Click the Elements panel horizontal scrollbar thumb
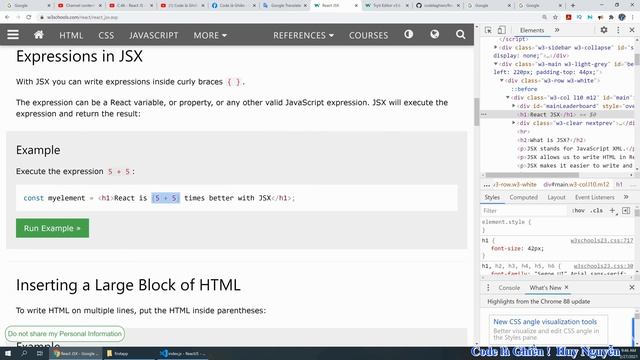This screenshot has height=360, width=640. pyautogui.click(x=532, y=175)
